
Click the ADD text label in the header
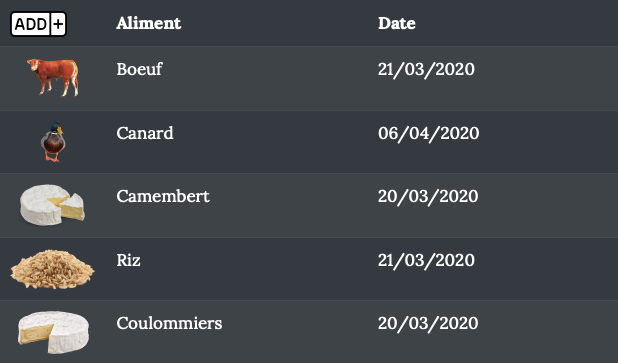coord(31,24)
